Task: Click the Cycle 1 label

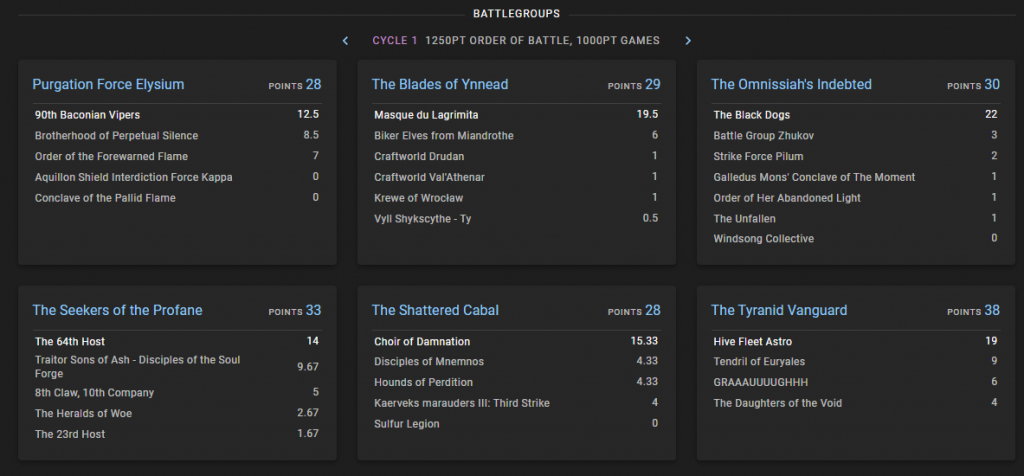Action: pyautogui.click(x=395, y=41)
